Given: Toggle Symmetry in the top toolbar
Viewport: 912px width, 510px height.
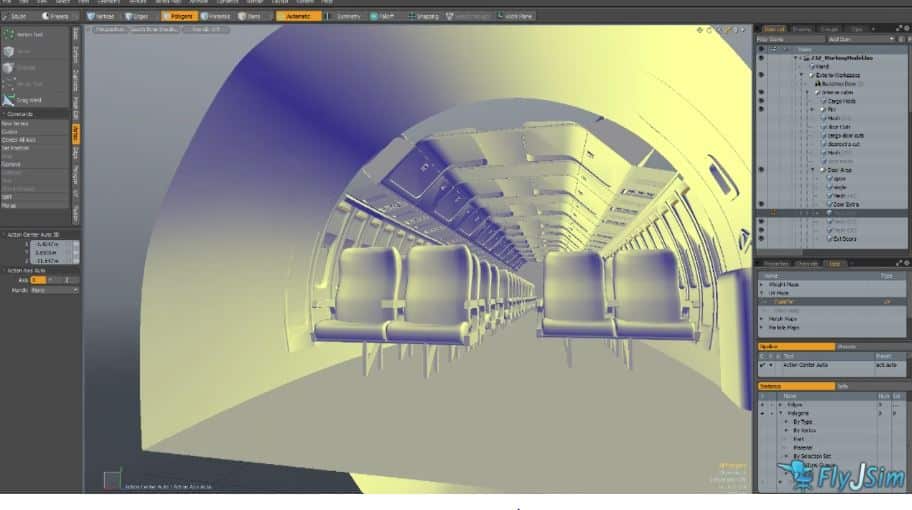Looking at the screenshot, I should tap(345, 16).
